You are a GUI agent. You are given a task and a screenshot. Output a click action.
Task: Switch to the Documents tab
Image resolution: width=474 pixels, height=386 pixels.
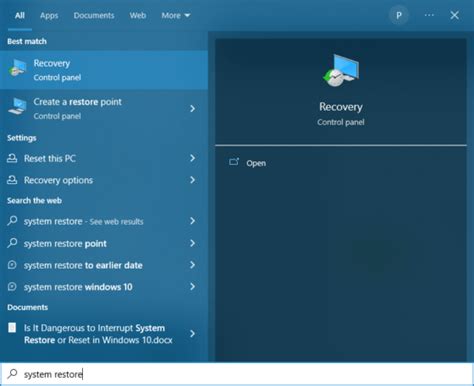coord(94,15)
